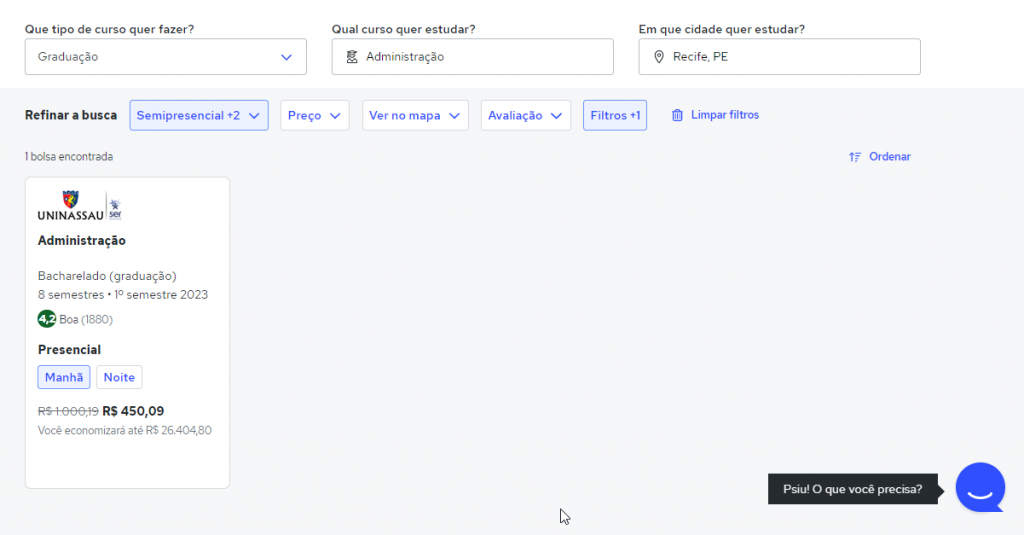
Task: Click the trash icon beside Limpar filtros
Action: coord(678,115)
